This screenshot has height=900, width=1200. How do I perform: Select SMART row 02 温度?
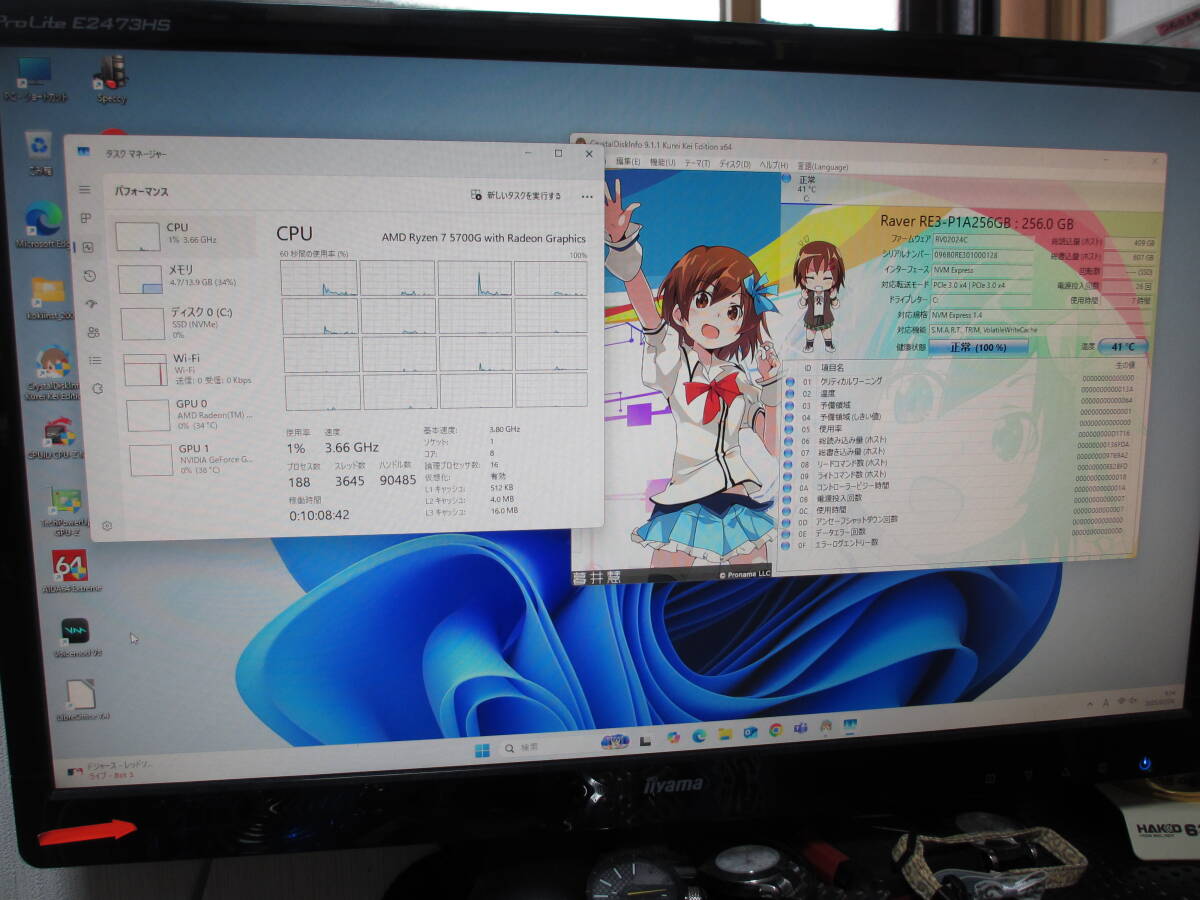960,393
